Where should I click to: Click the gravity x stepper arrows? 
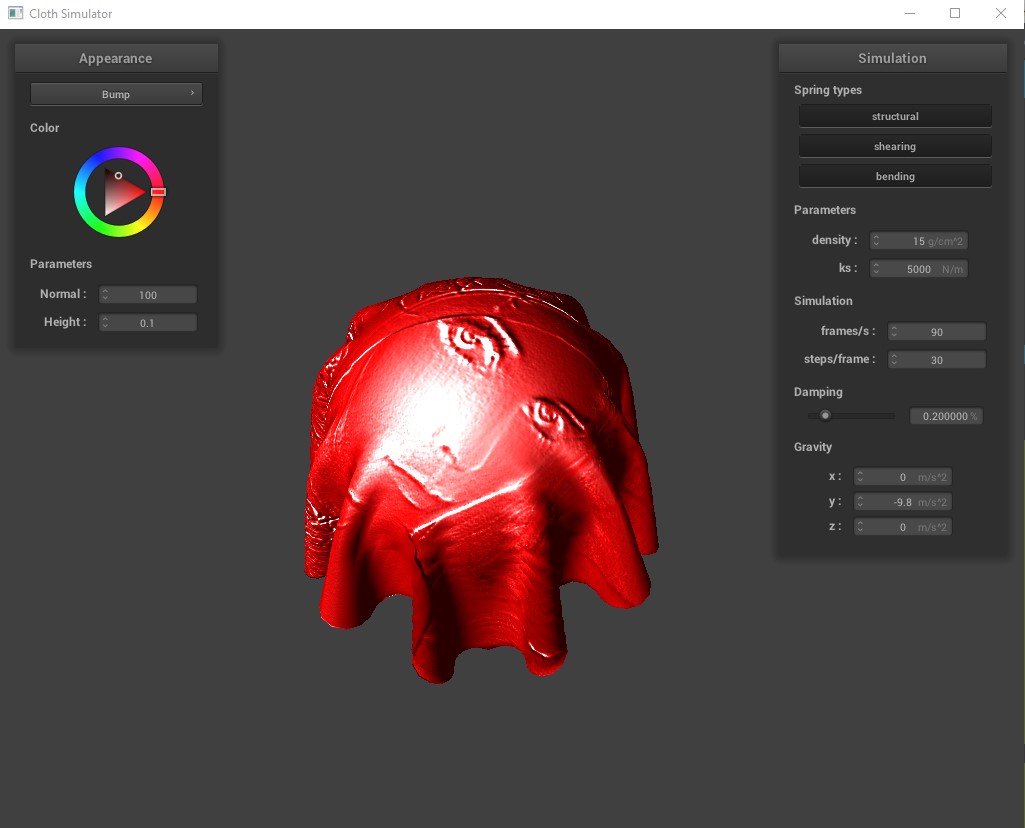point(860,477)
